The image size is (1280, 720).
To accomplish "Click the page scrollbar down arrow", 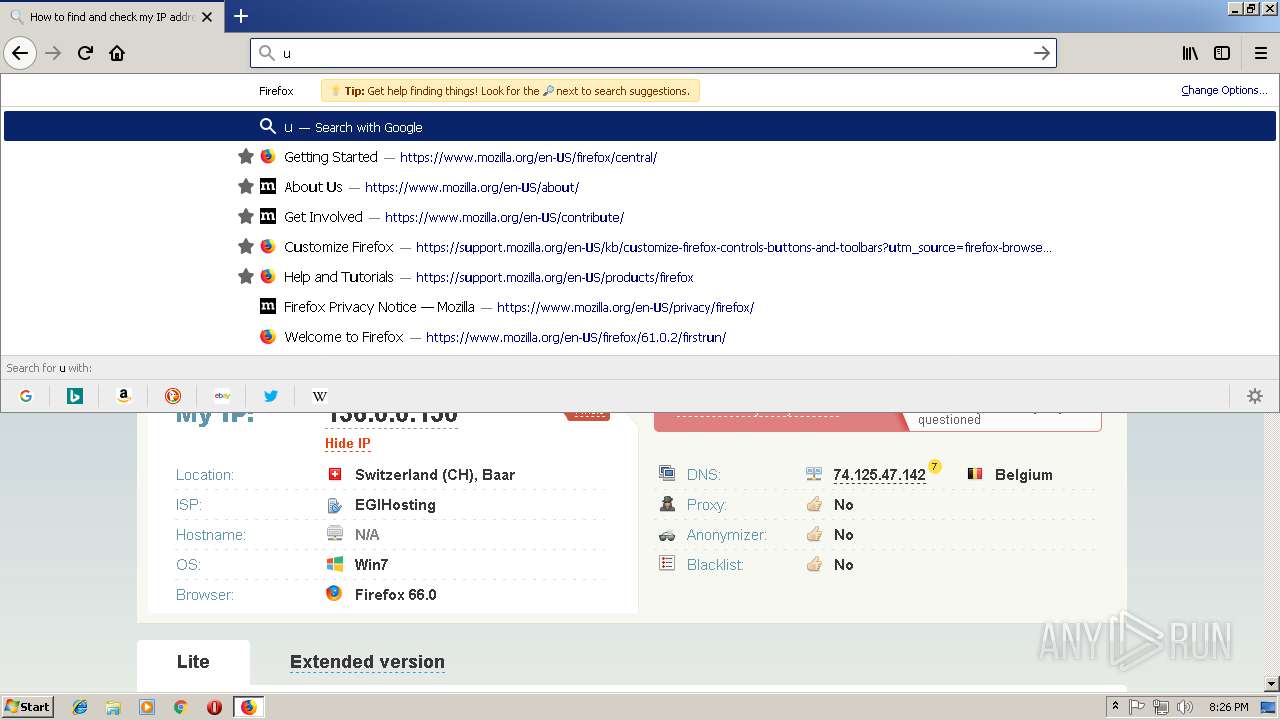I will tap(1271, 684).
